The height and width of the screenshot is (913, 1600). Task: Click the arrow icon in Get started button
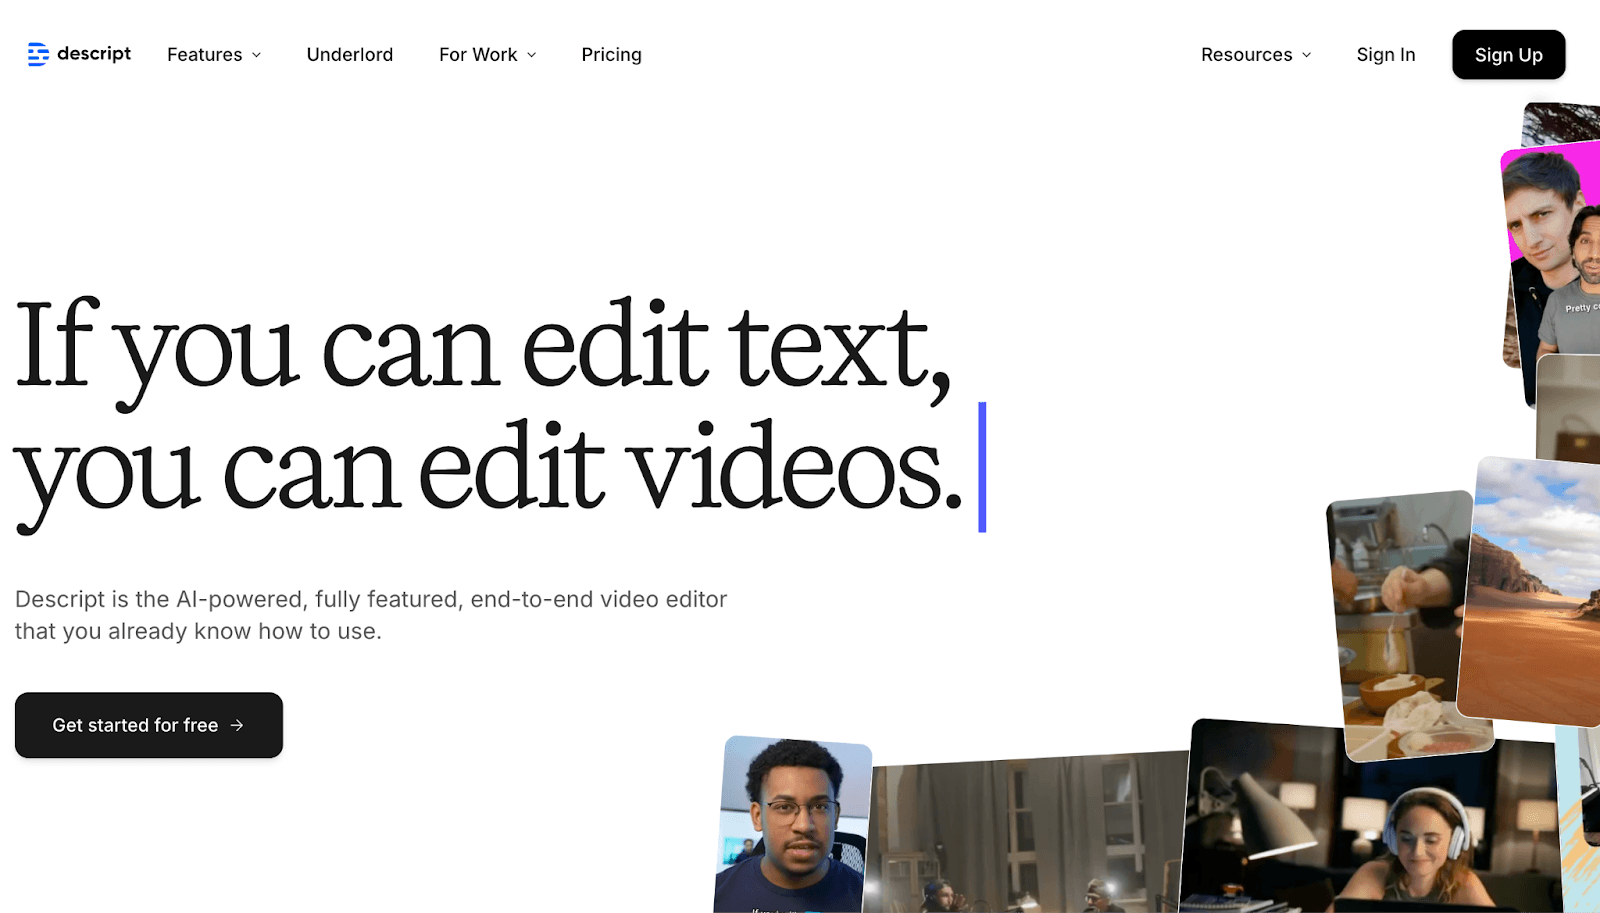(x=237, y=725)
